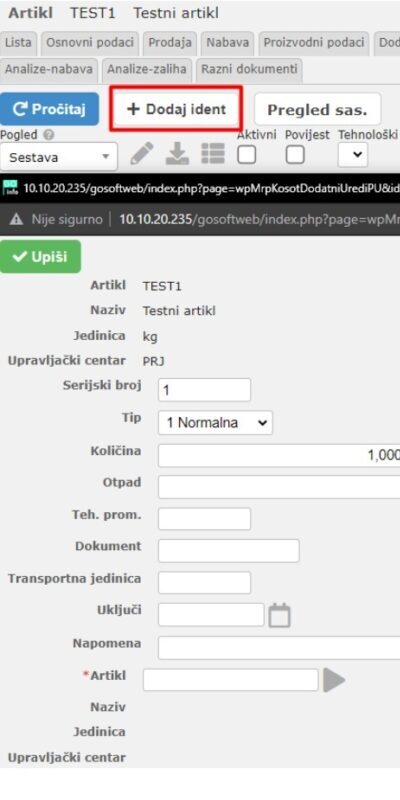Click the Dodaj ident button
Screen dimensions: 400x800
176,109
